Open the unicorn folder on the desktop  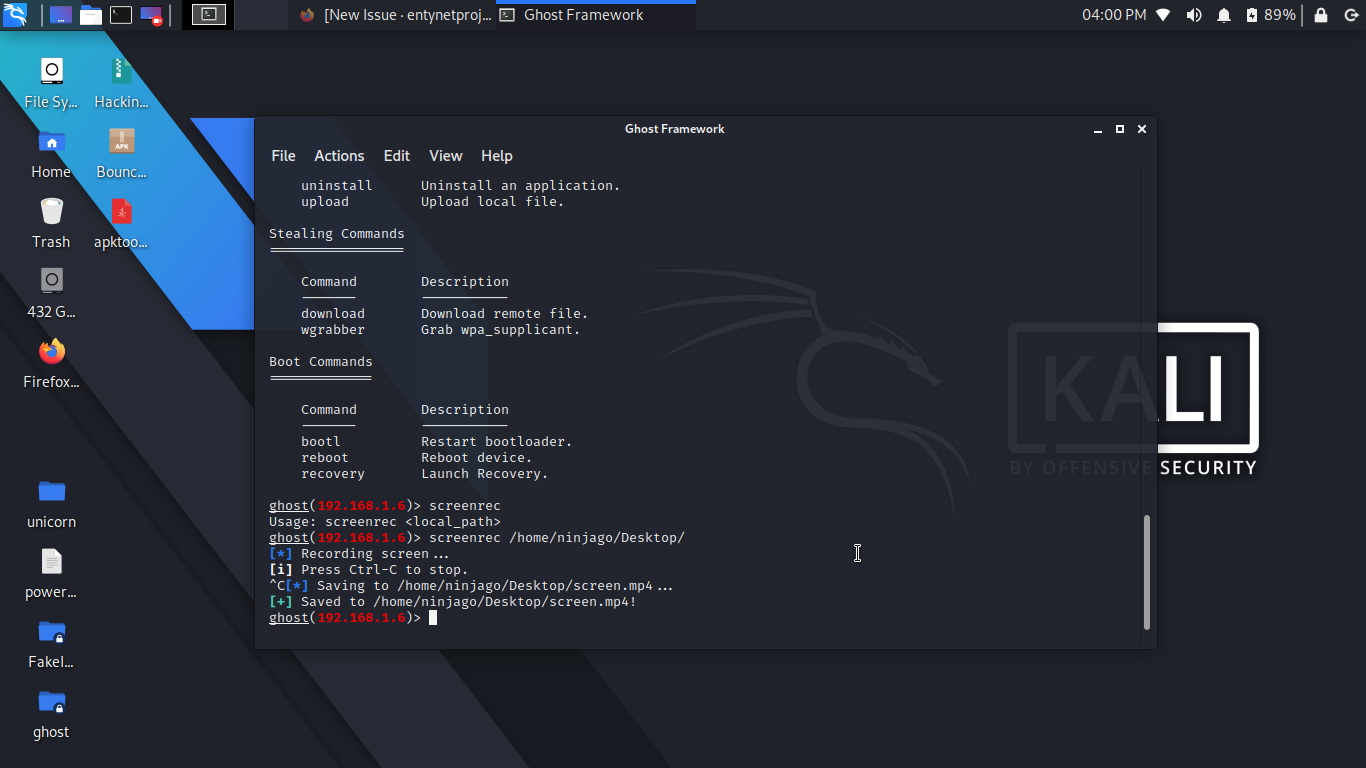tap(51, 502)
